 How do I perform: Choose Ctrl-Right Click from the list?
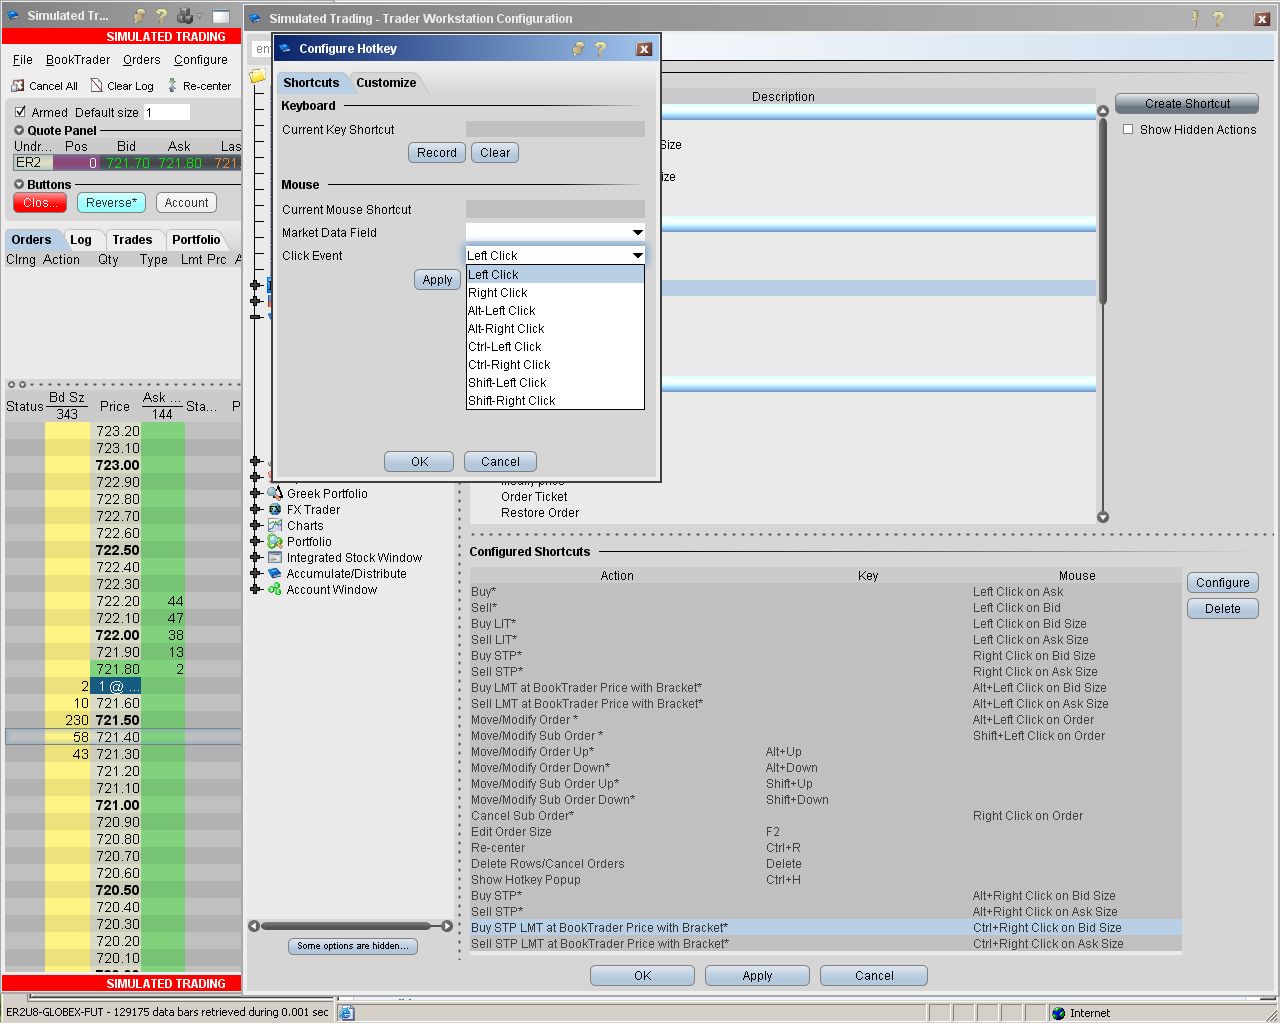509,365
